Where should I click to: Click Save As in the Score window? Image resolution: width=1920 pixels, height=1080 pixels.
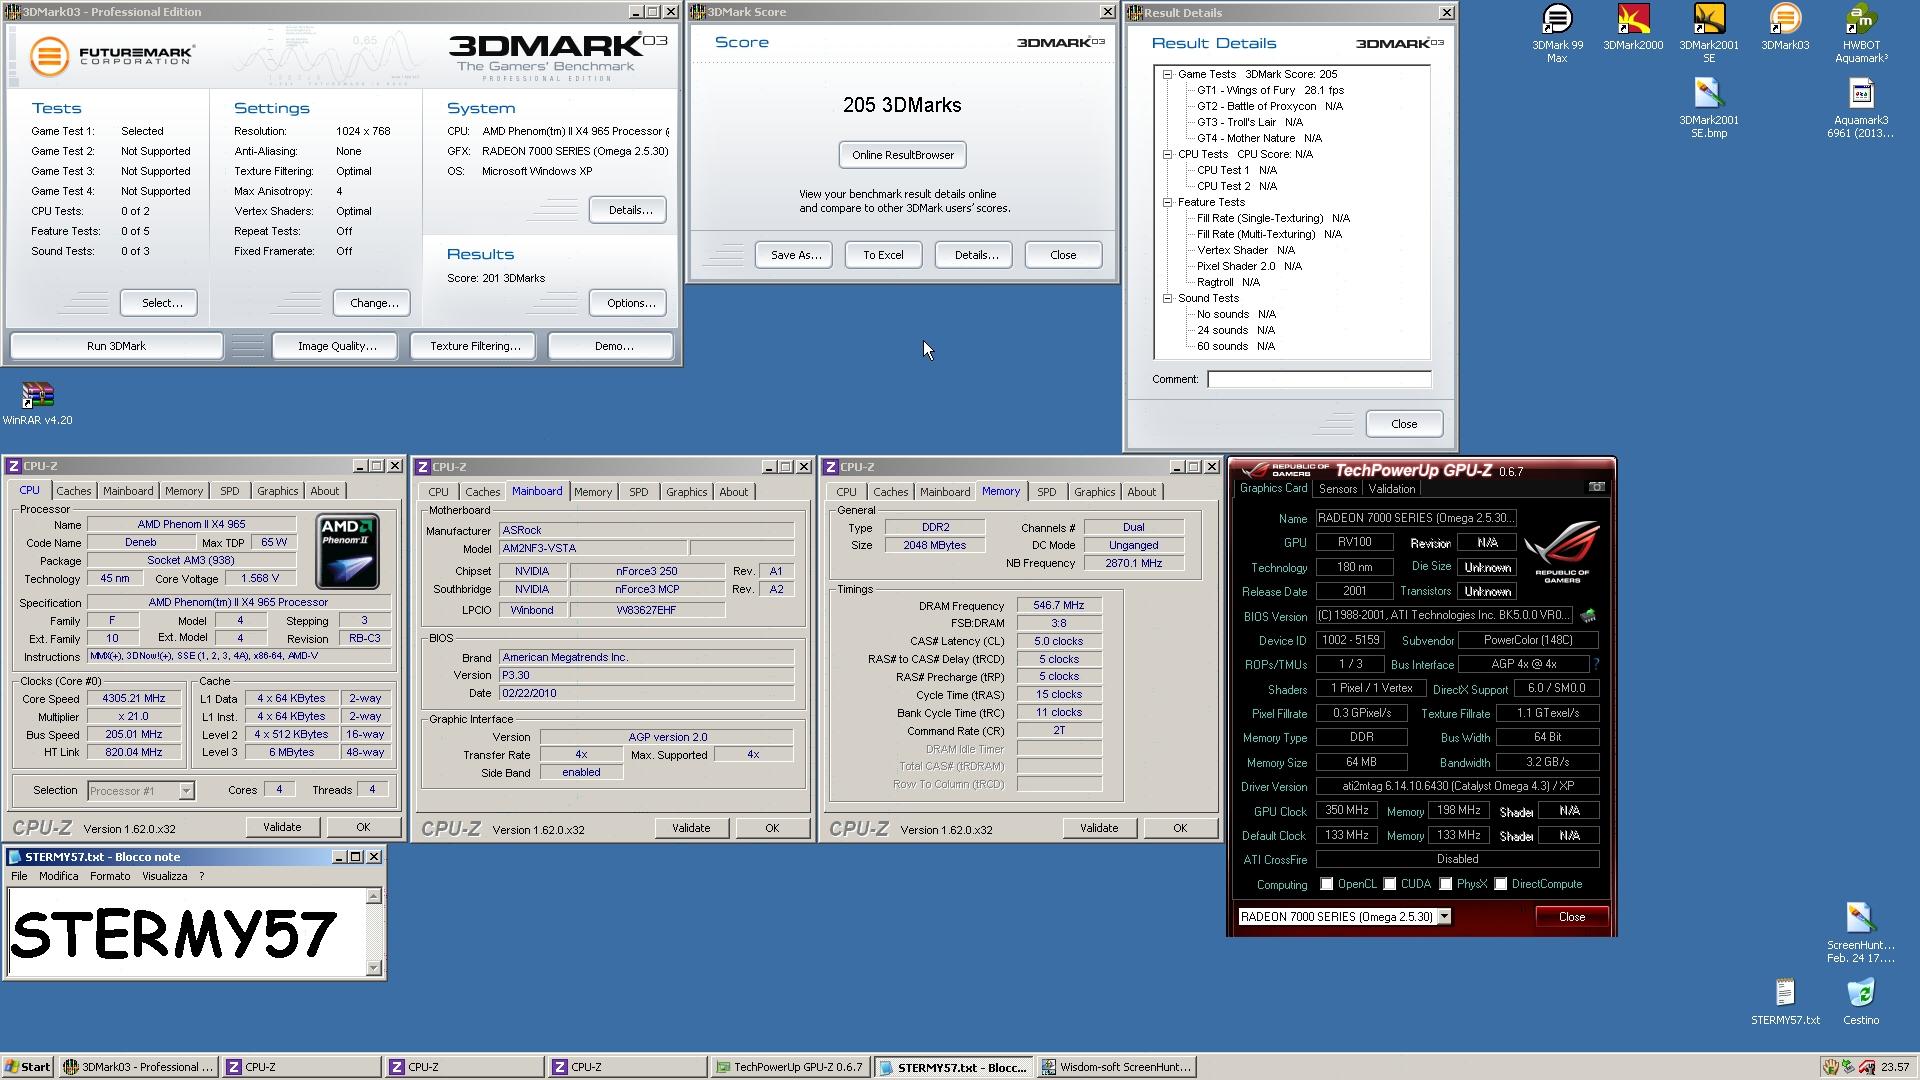pos(795,255)
